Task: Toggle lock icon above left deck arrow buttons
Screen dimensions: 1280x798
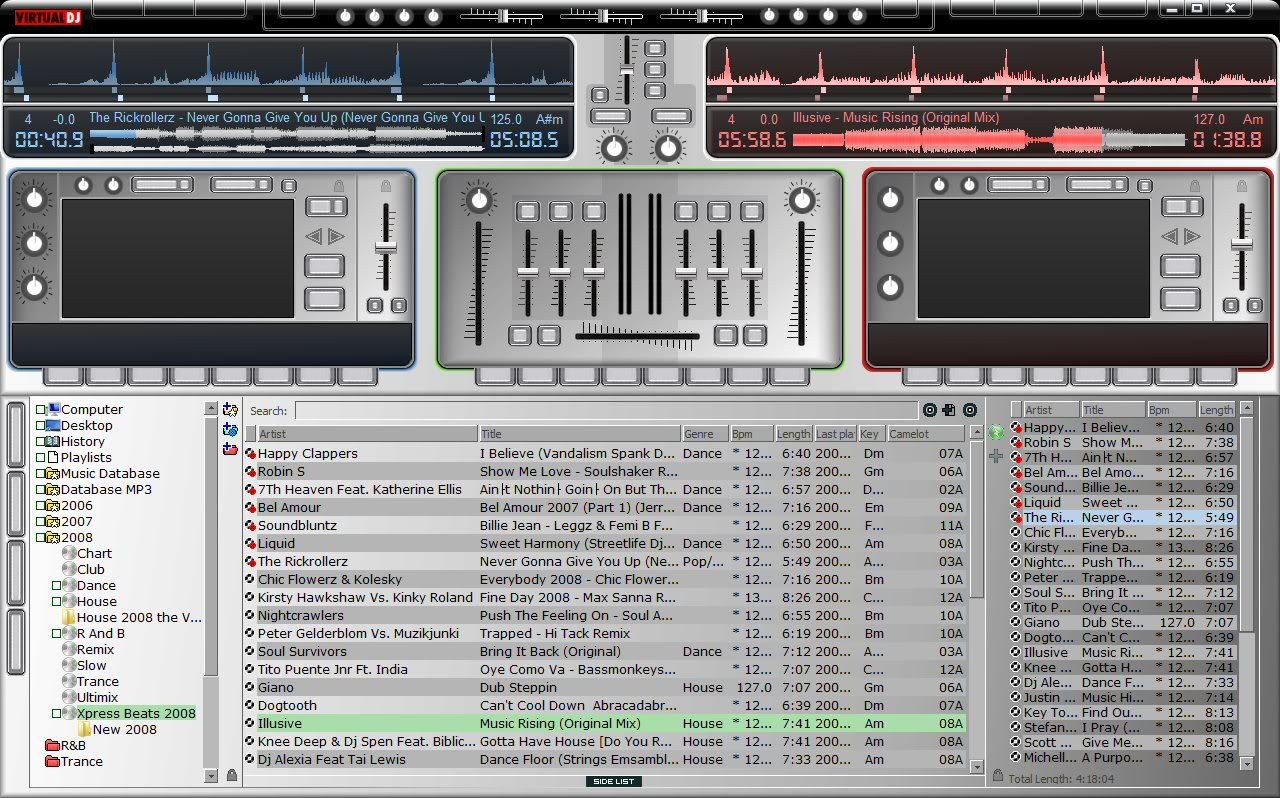Action: [x=339, y=186]
